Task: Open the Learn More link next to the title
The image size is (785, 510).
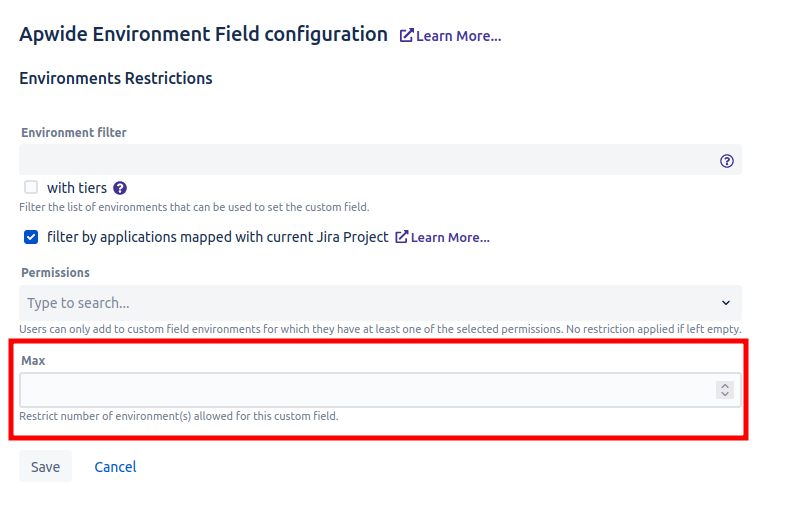Action: point(458,36)
